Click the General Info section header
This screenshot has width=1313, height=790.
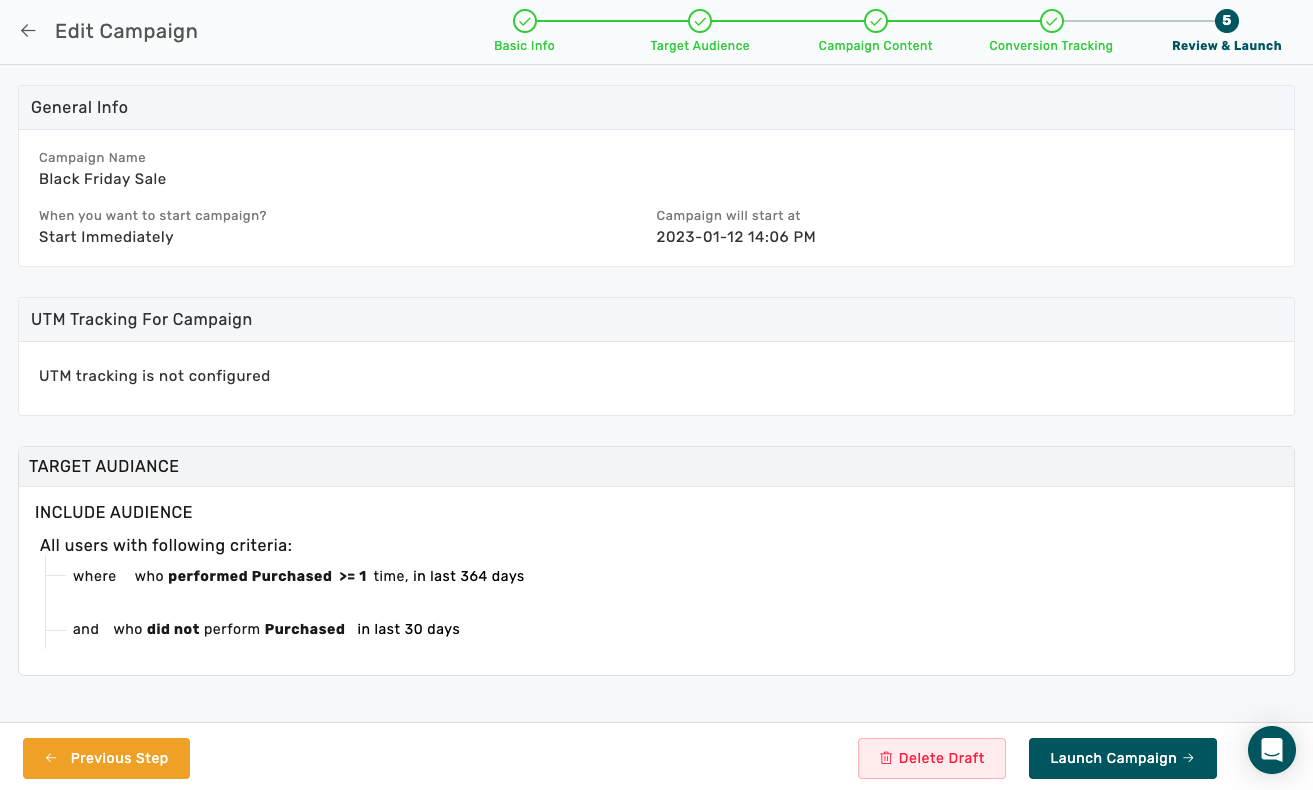[x=79, y=107]
